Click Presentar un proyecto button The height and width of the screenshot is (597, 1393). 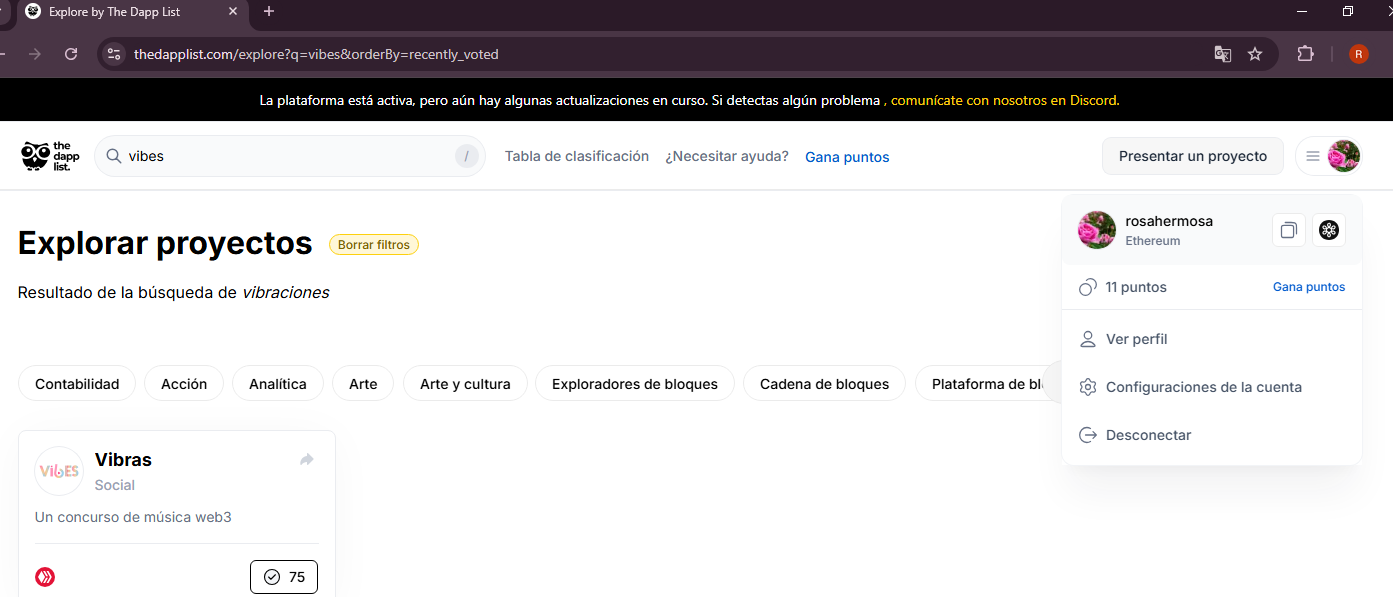point(1193,156)
